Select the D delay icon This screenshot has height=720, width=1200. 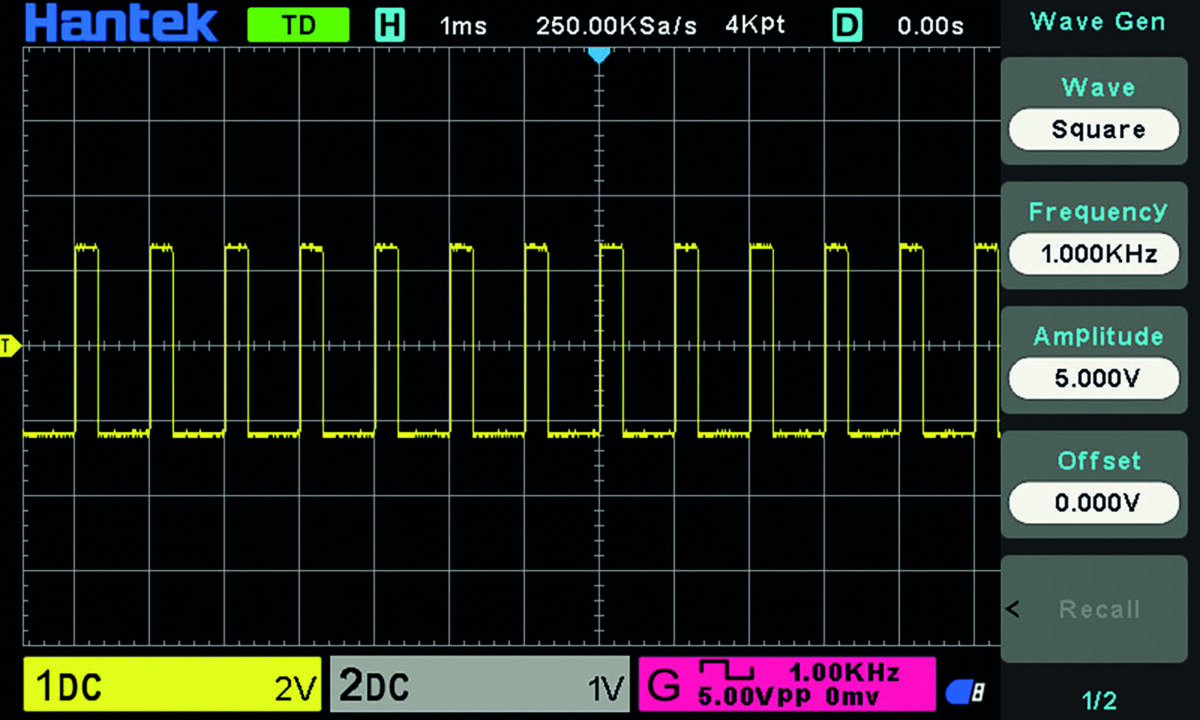[846, 26]
